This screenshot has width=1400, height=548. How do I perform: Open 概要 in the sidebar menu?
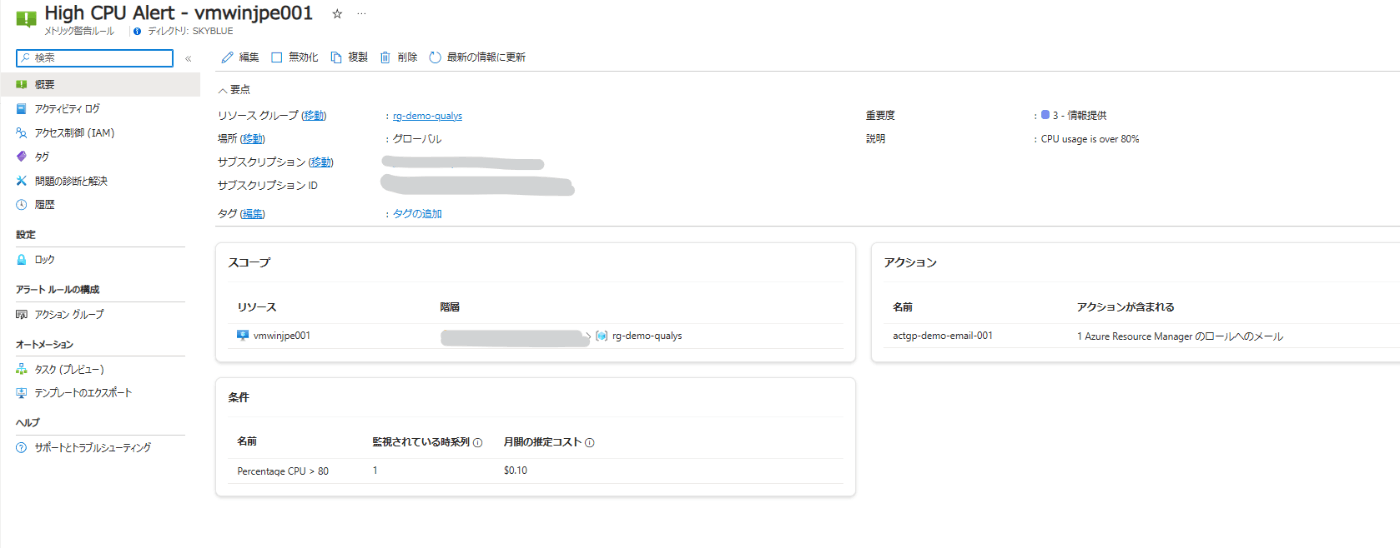coord(100,84)
